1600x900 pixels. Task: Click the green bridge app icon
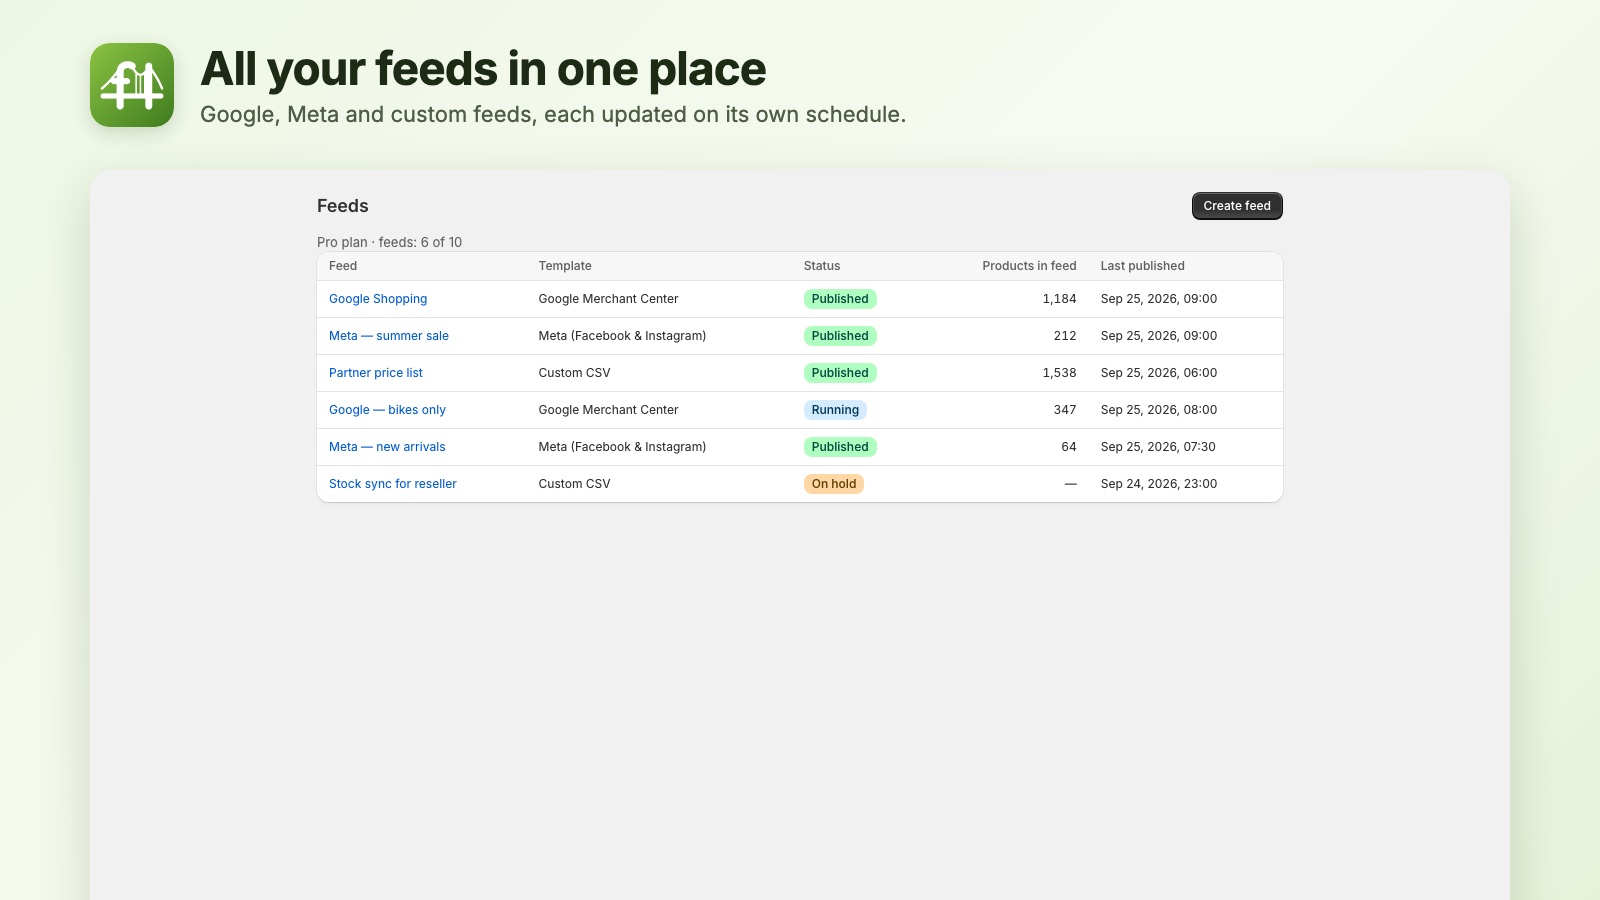point(132,85)
